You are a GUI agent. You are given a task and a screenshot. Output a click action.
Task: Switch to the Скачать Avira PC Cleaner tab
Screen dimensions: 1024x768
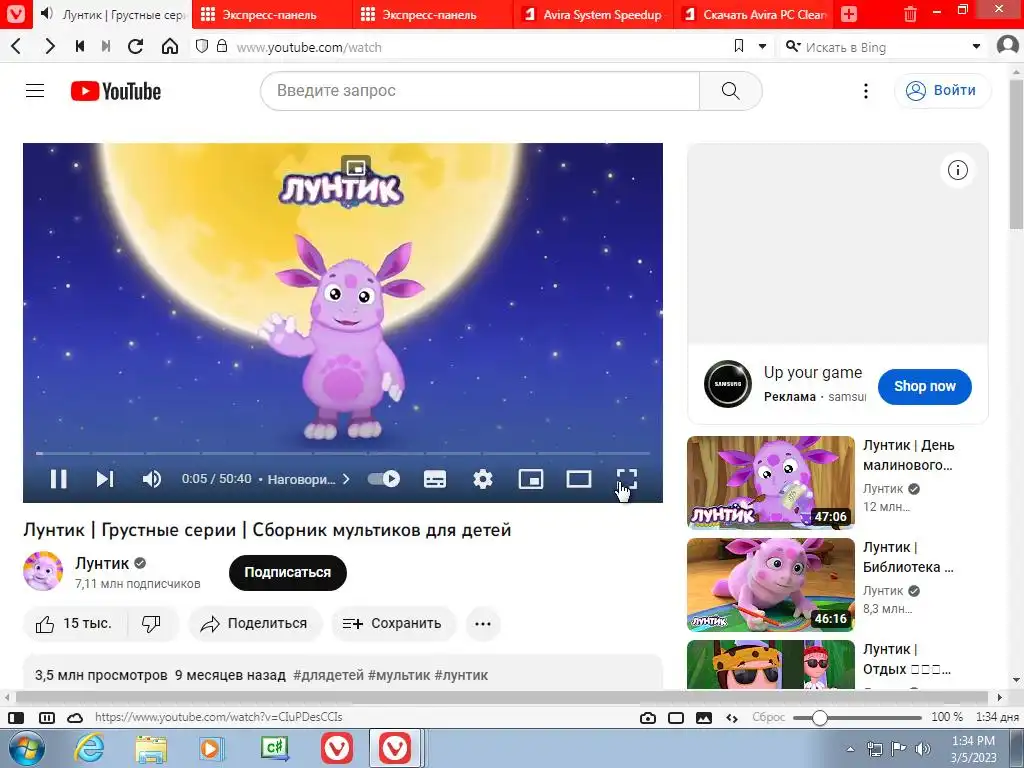point(753,14)
